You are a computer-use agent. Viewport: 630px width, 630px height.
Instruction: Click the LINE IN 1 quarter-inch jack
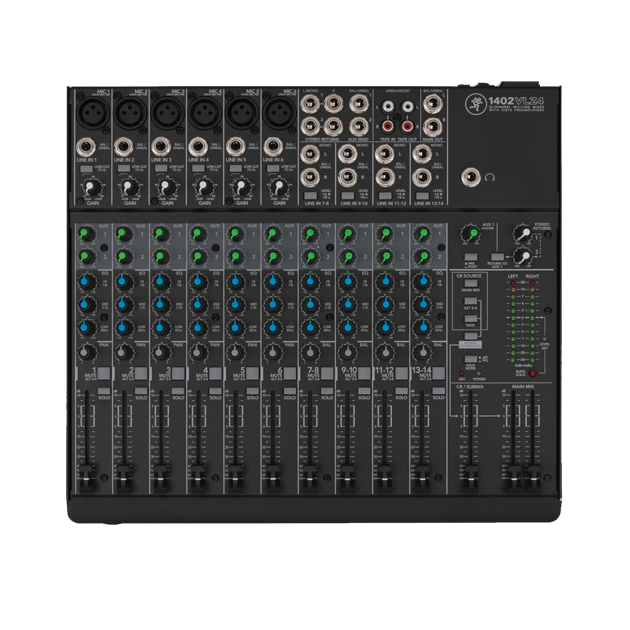pos(86,147)
